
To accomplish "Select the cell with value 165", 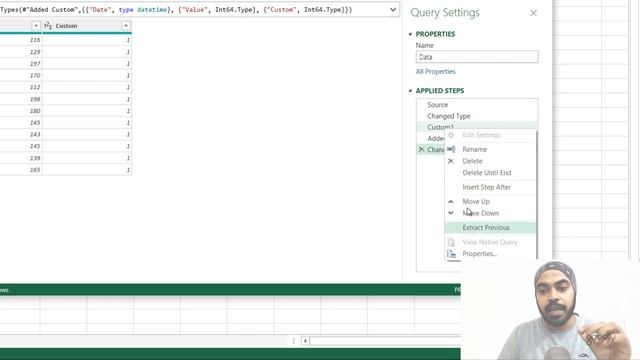I will pyautogui.click(x=21, y=170).
